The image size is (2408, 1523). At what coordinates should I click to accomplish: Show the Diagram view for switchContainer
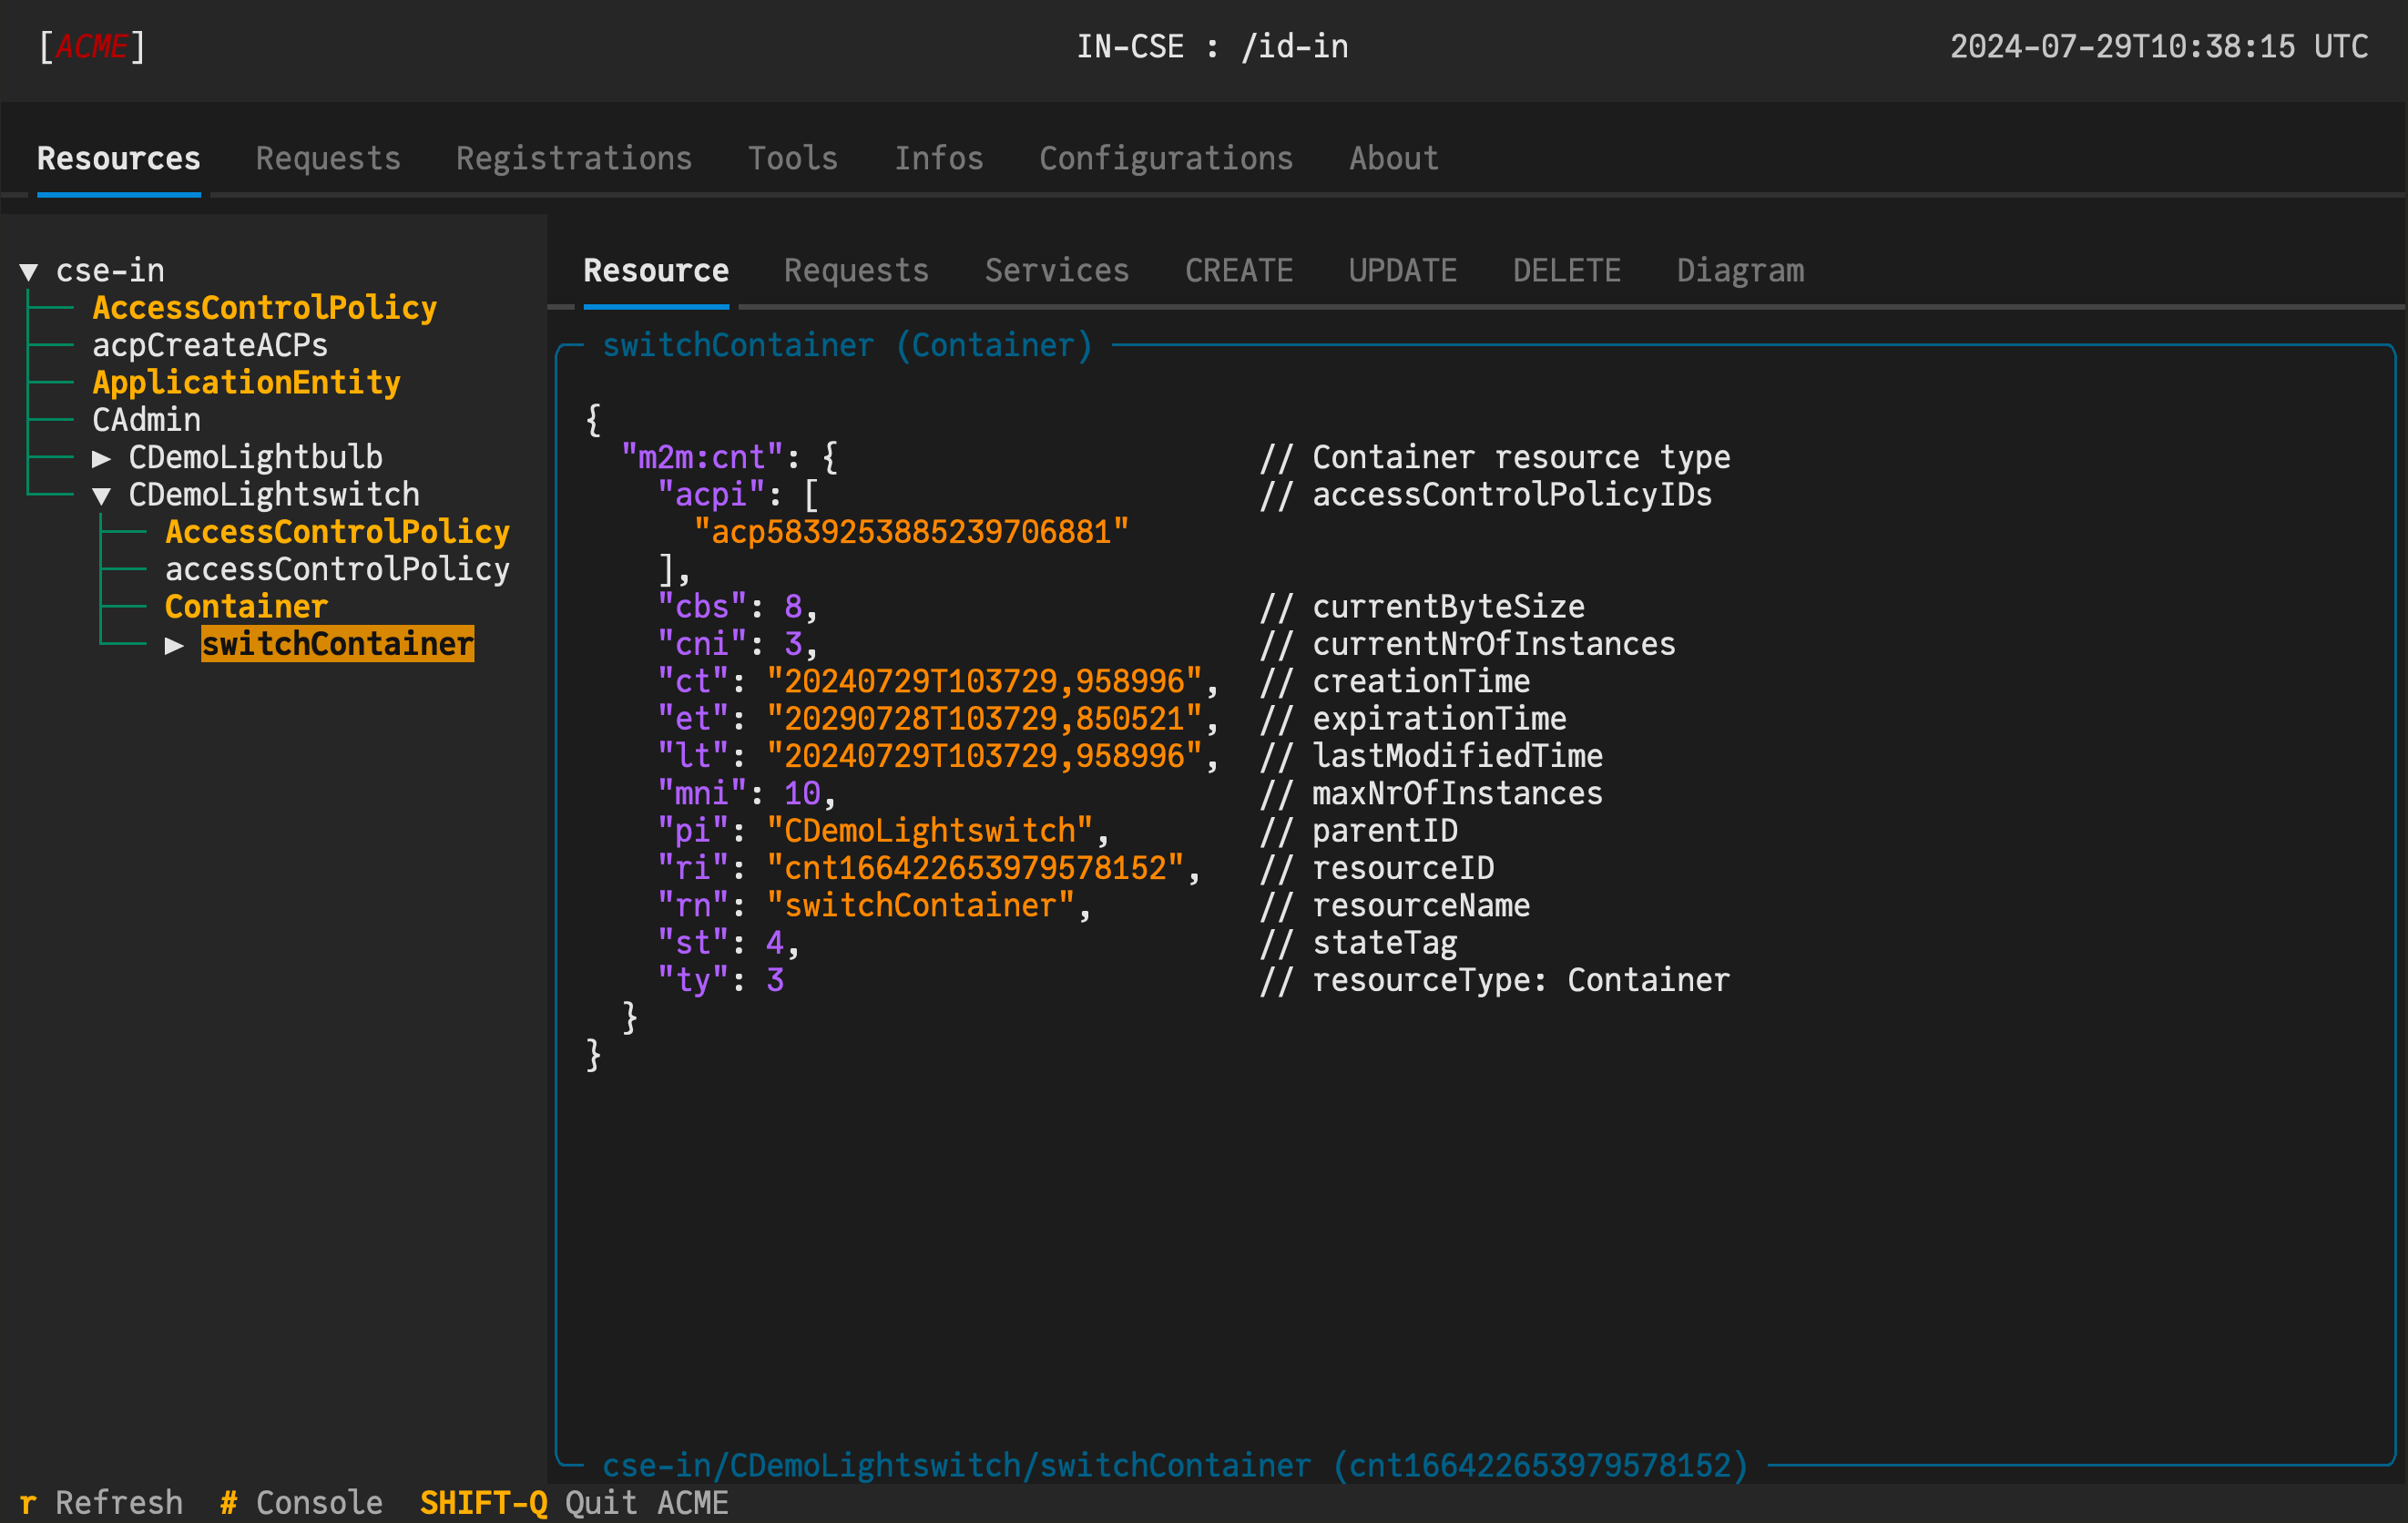point(1740,270)
